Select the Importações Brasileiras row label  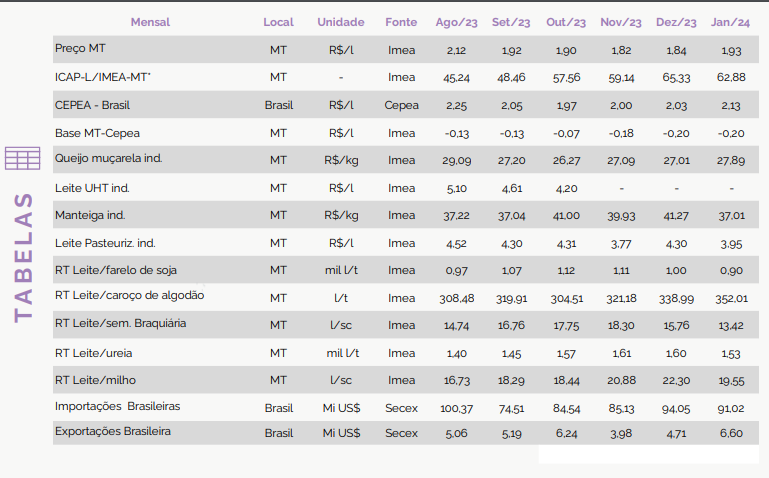click(117, 406)
